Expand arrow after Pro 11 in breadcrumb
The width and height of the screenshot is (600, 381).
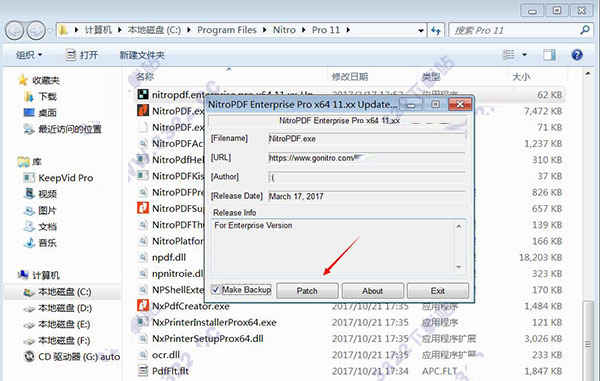click(x=348, y=30)
